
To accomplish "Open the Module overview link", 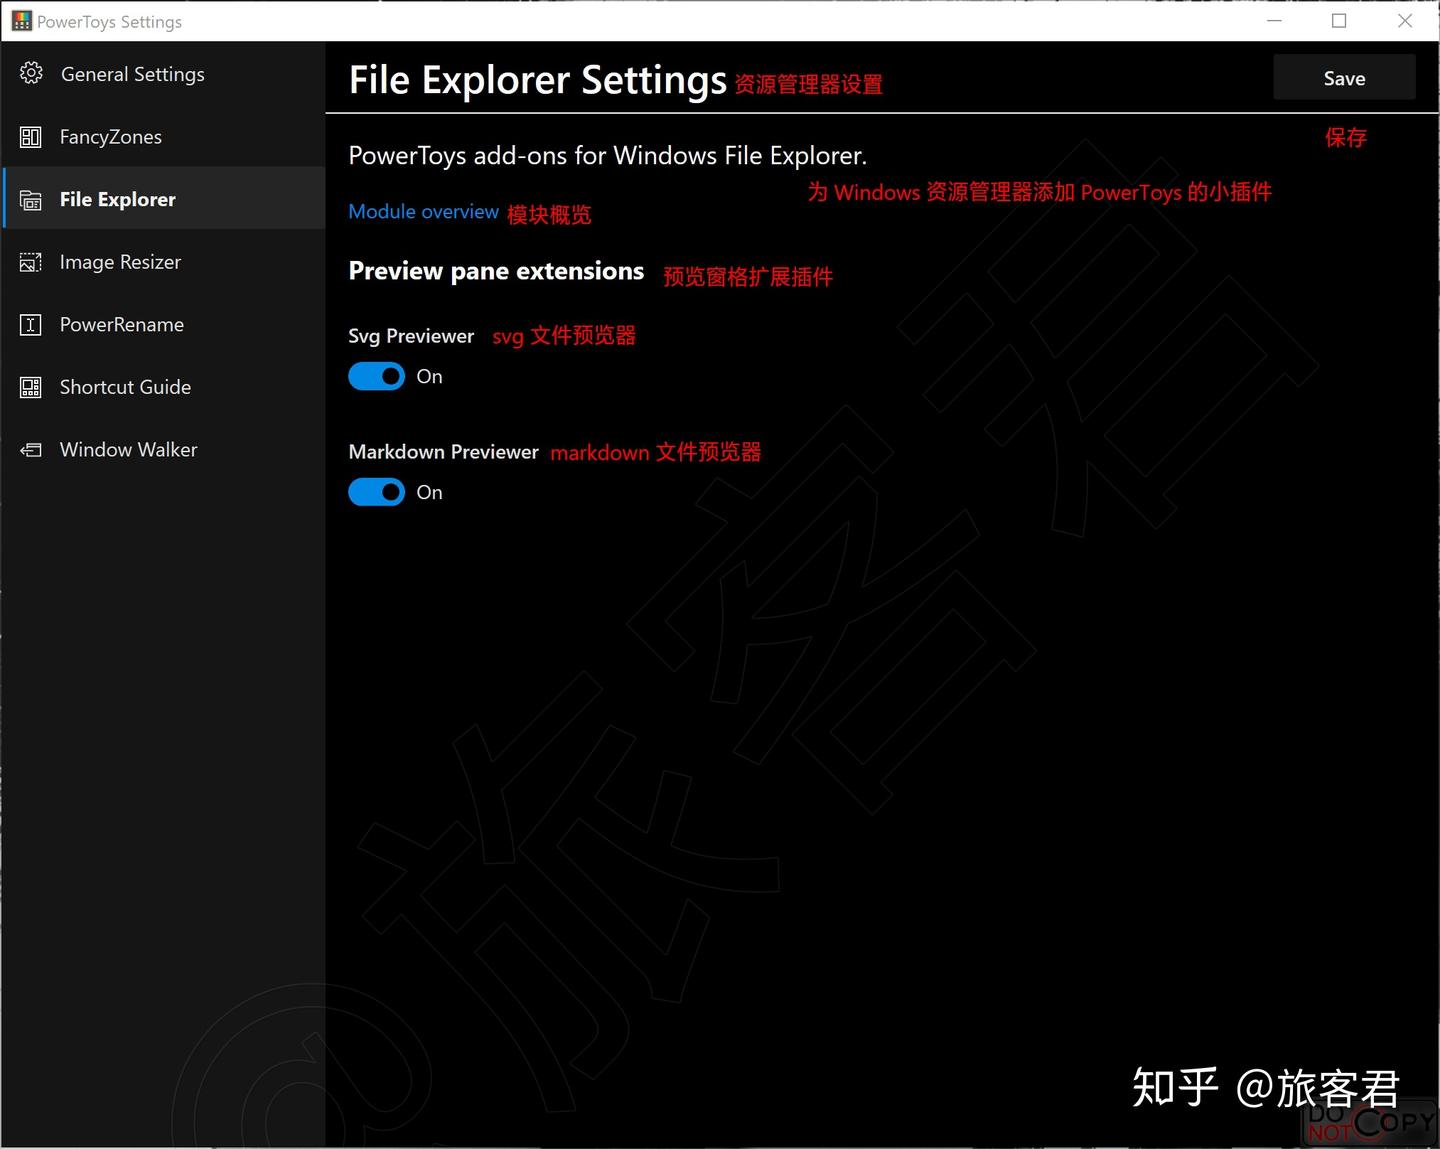I will coord(423,211).
